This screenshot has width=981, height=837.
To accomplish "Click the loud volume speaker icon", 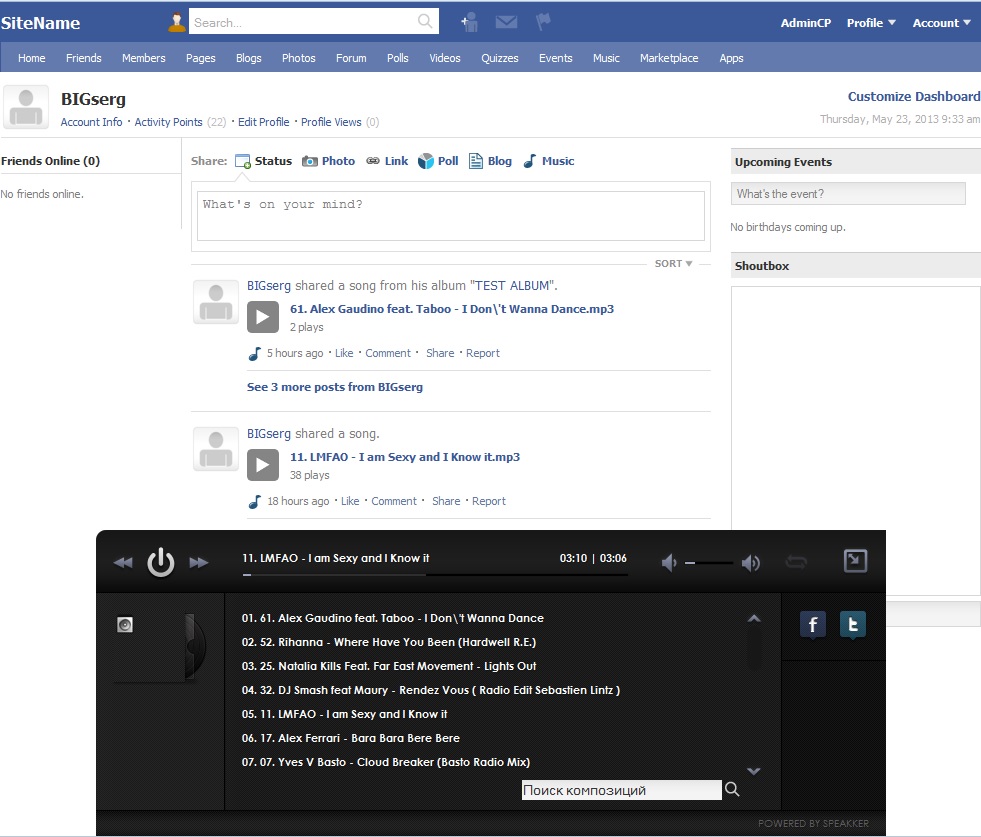I will point(751,563).
